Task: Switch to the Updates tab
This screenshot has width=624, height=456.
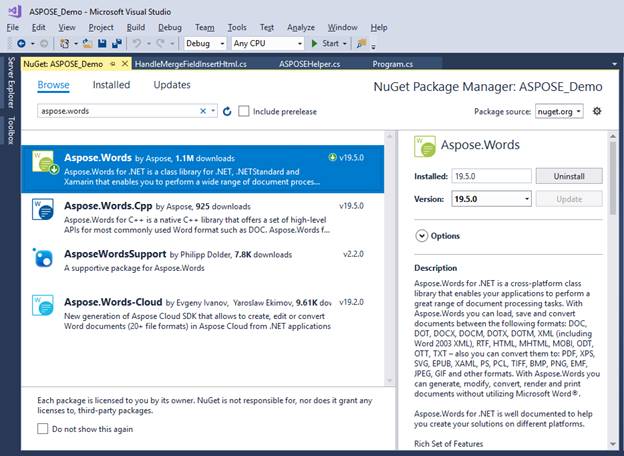Action: tap(172, 85)
